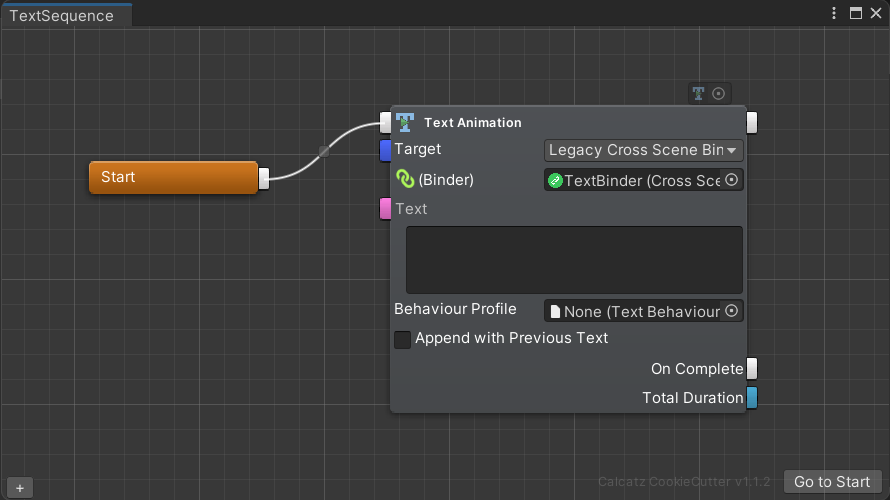Open object picker for Behaviour Profile

731,311
